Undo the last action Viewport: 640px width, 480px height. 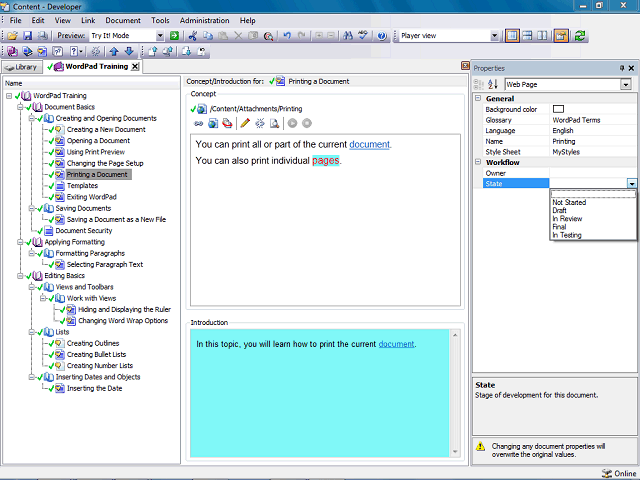tap(287, 36)
